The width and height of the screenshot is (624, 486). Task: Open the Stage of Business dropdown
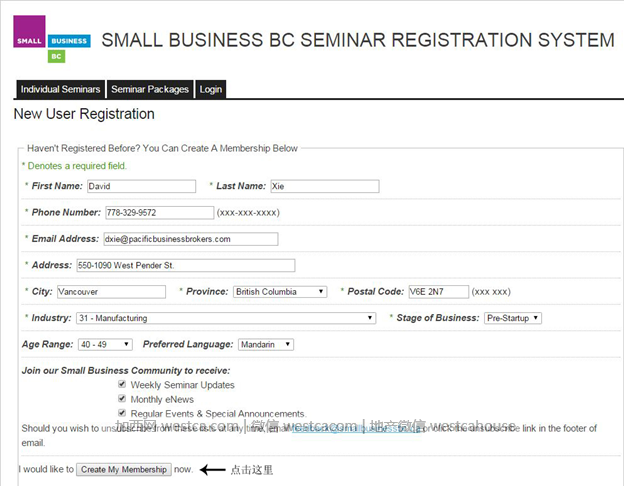513,318
